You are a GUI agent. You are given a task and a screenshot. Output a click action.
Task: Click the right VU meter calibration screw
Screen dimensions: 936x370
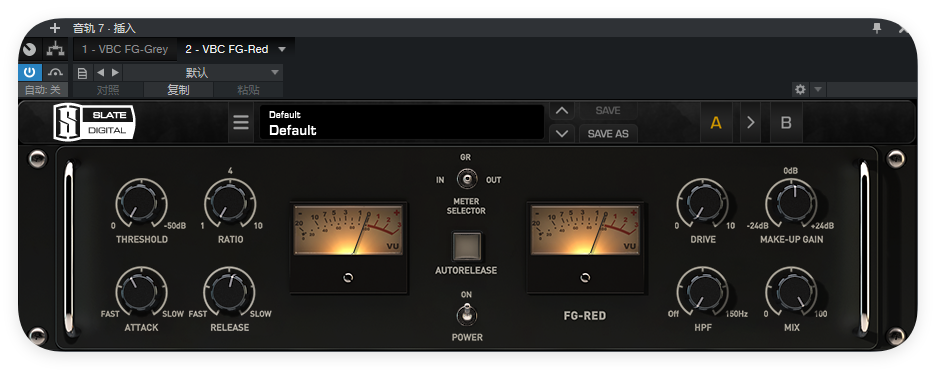(x=585, y=278)
